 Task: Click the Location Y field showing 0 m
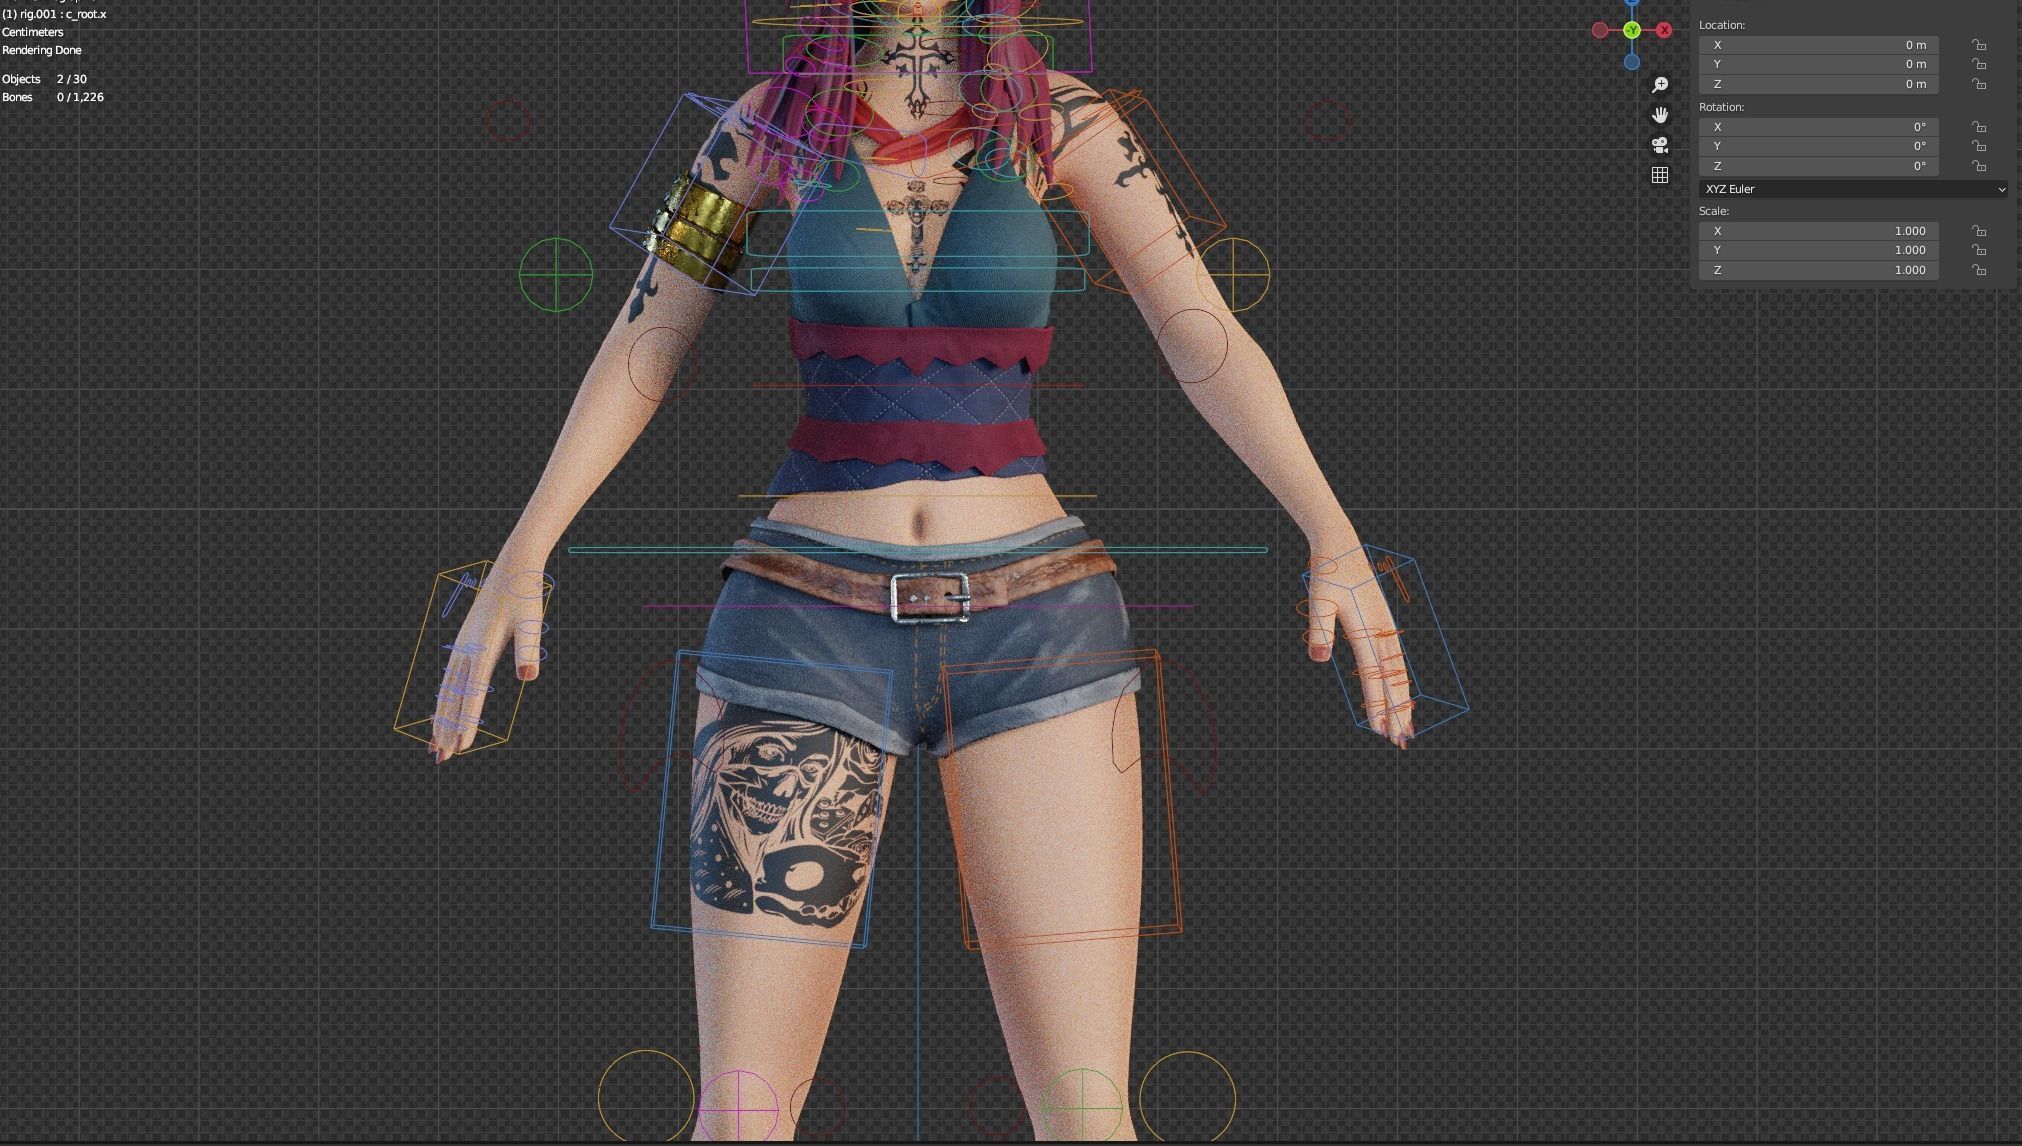(x=1819, y=64)
